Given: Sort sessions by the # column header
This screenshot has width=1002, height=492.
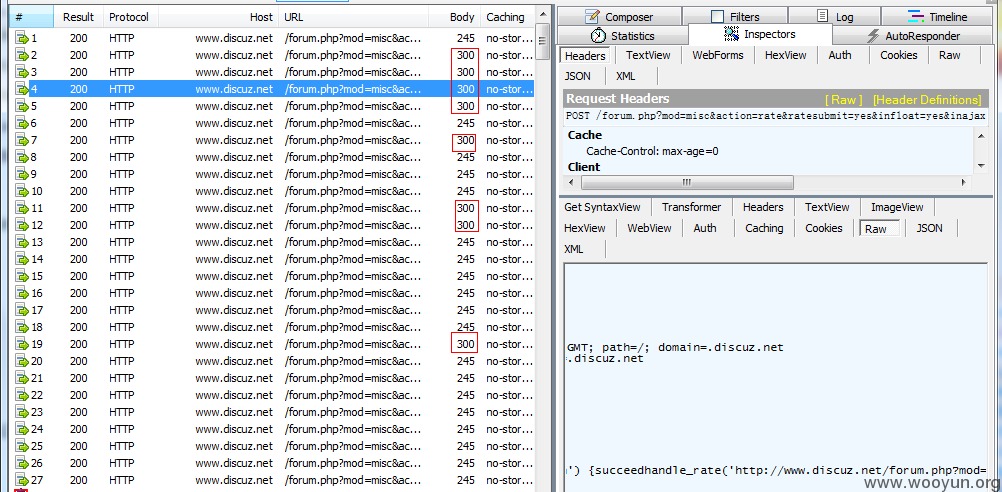Looking at the screenshot, I should (x=31, y=17).
